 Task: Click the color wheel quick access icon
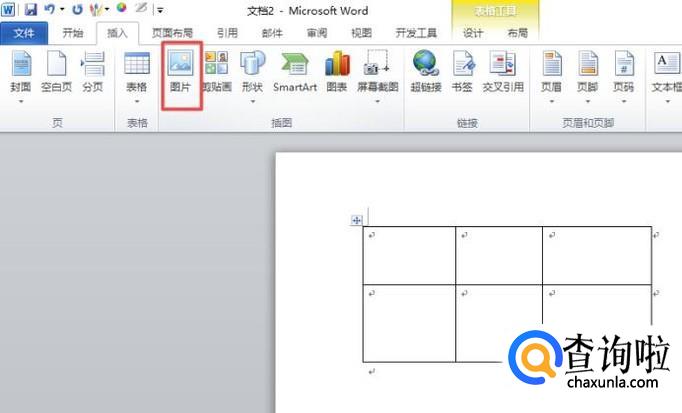click(x=121, y=8)
